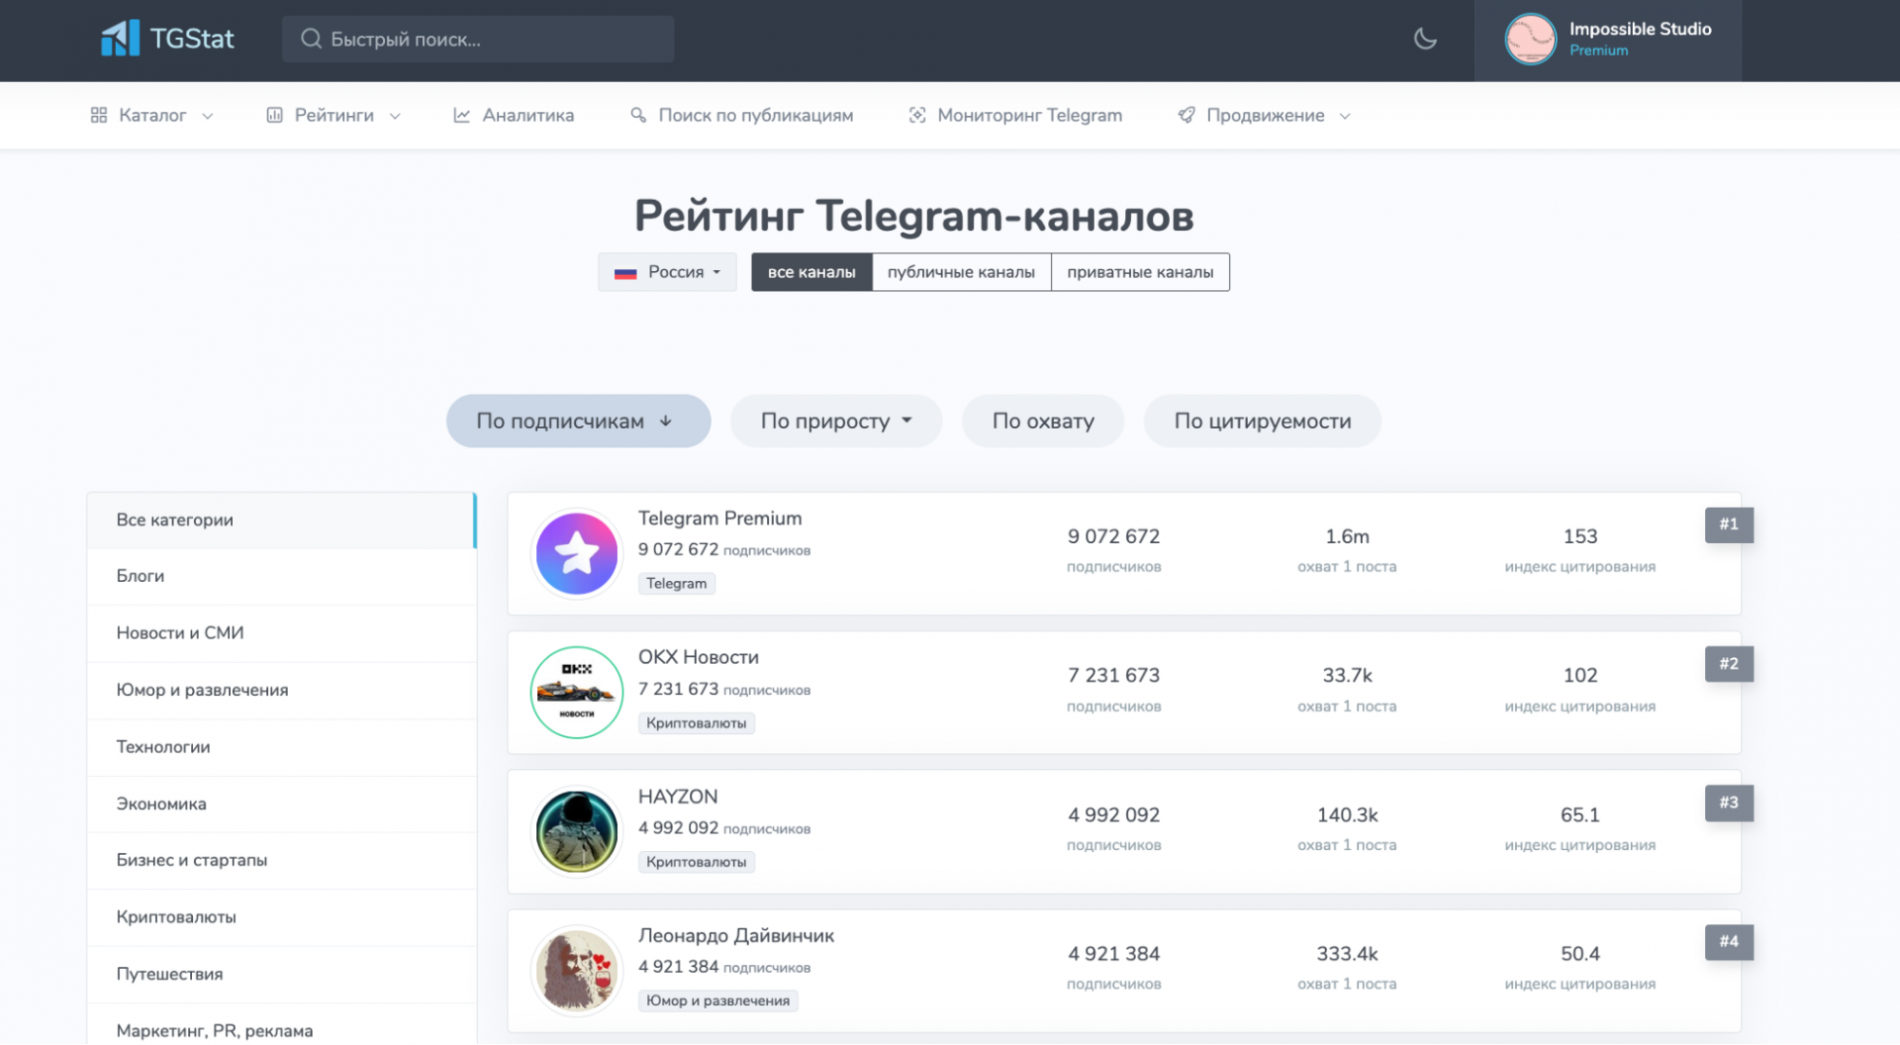Select Блоги category
The height and width of the screenshot is (1045, 1900).
[x=281, y=576]
